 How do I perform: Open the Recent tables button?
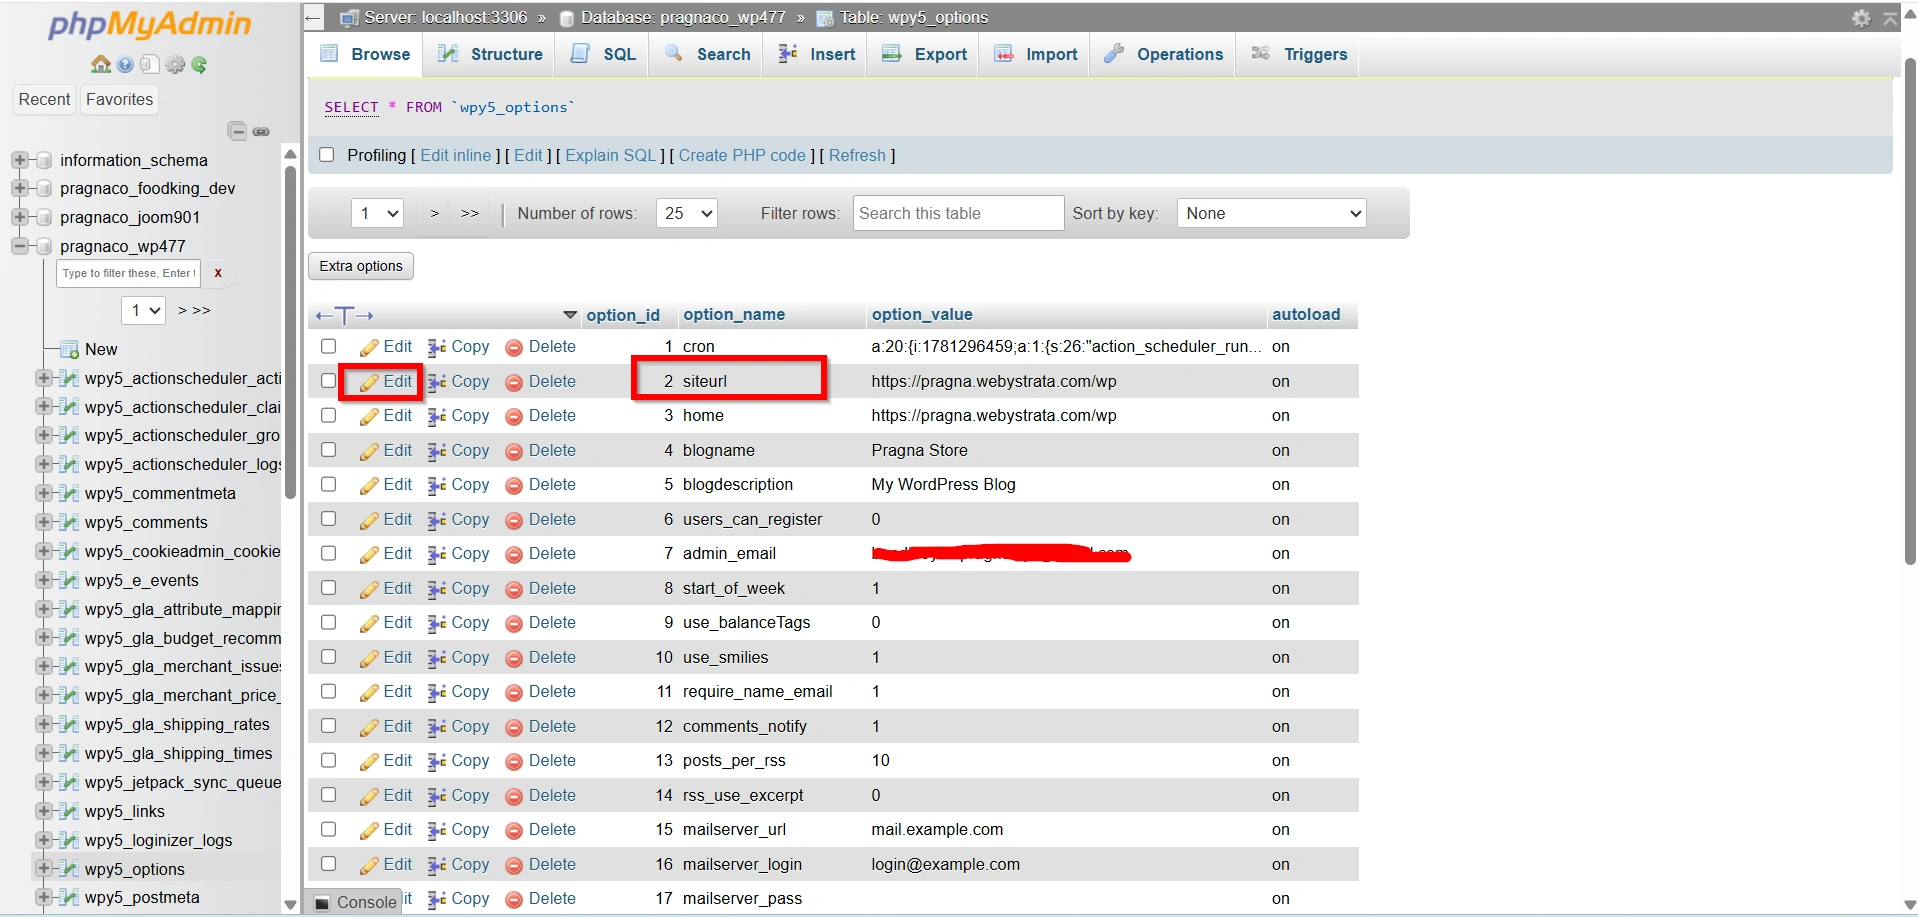(44, 99)
